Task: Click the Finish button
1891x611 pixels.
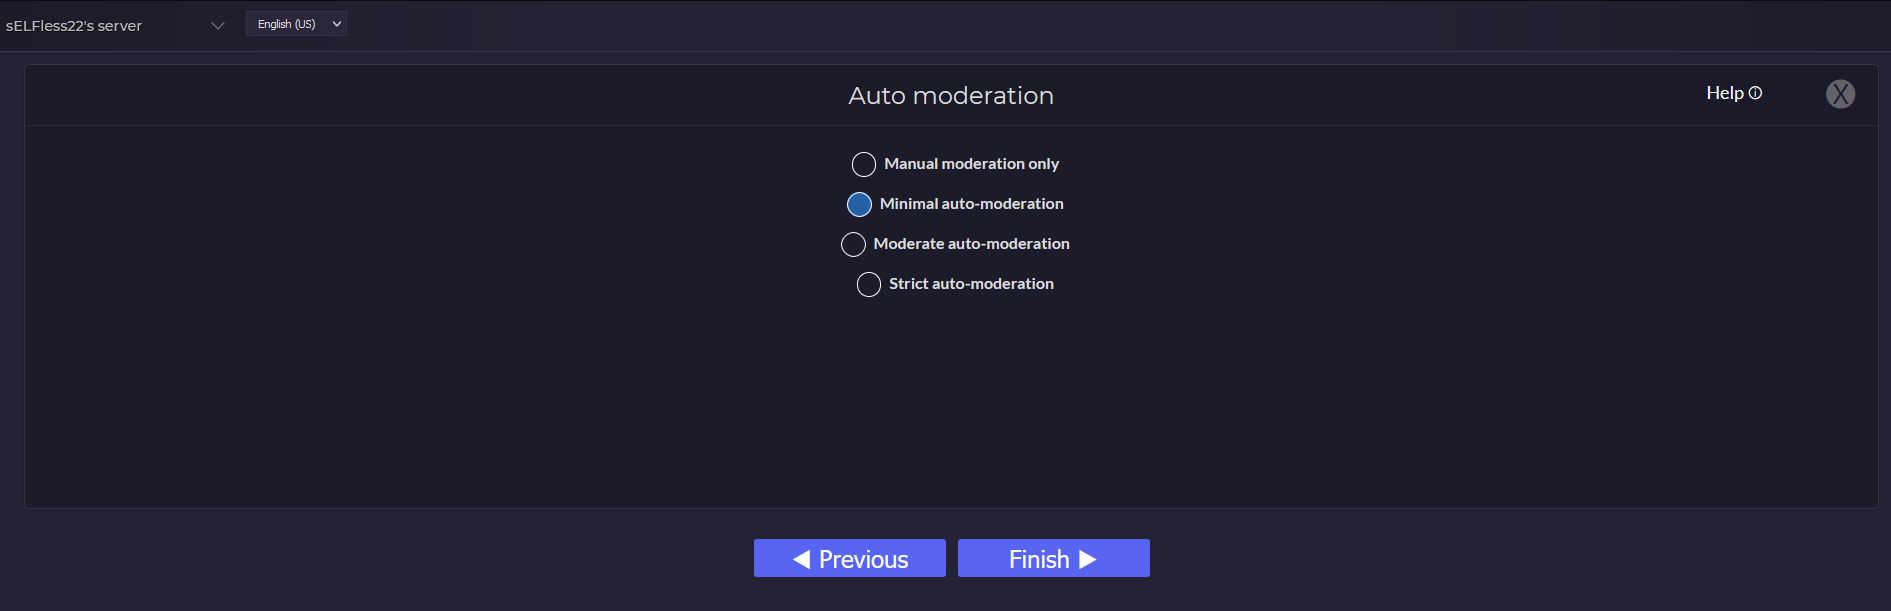Action: 1053,558
